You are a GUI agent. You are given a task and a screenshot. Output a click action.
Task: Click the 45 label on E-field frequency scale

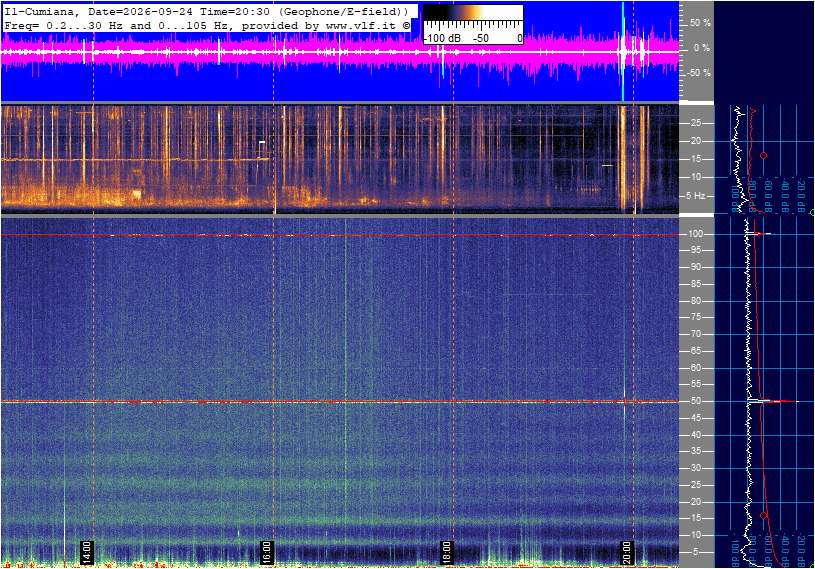click(695, 418)
